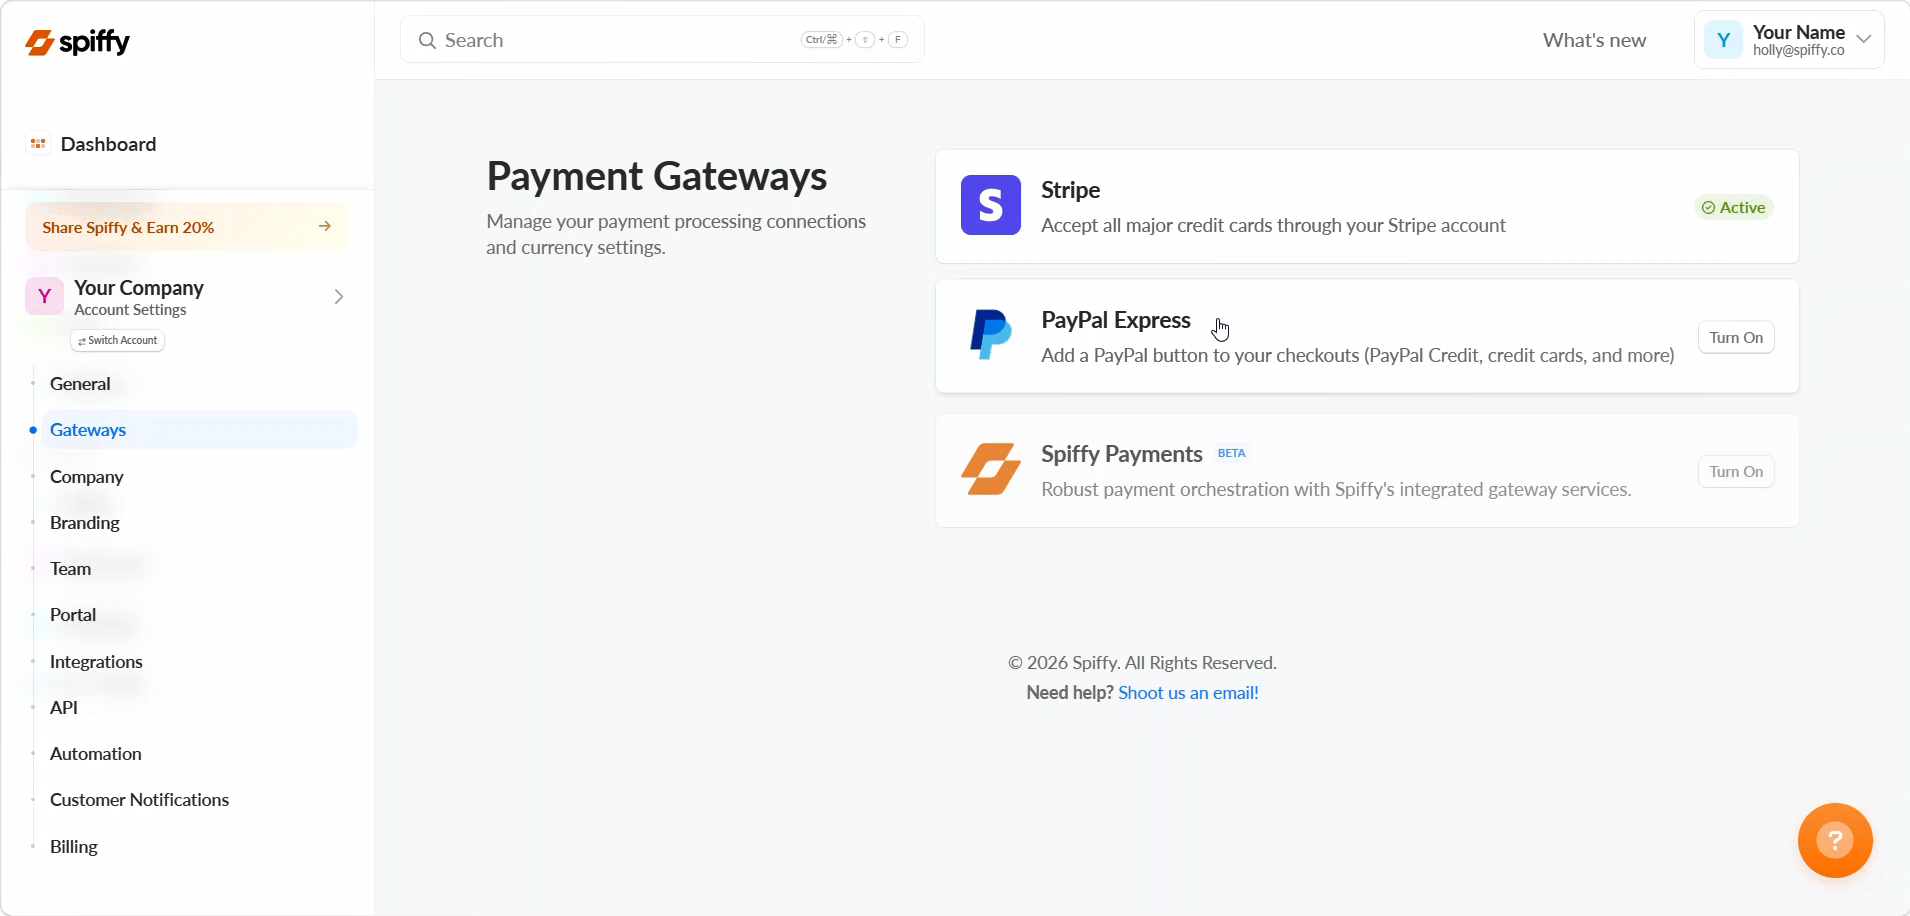The height and width of the screenshot is (916, 1910).
Task: Click the user avatar Y in the header
Action: (x=1723, y=40)
